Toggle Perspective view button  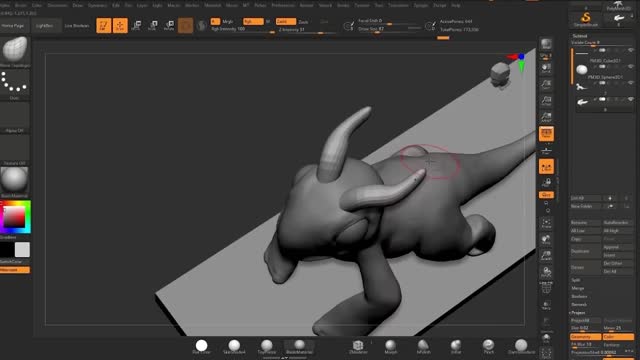pyautogui.click(x=546, y=134)
